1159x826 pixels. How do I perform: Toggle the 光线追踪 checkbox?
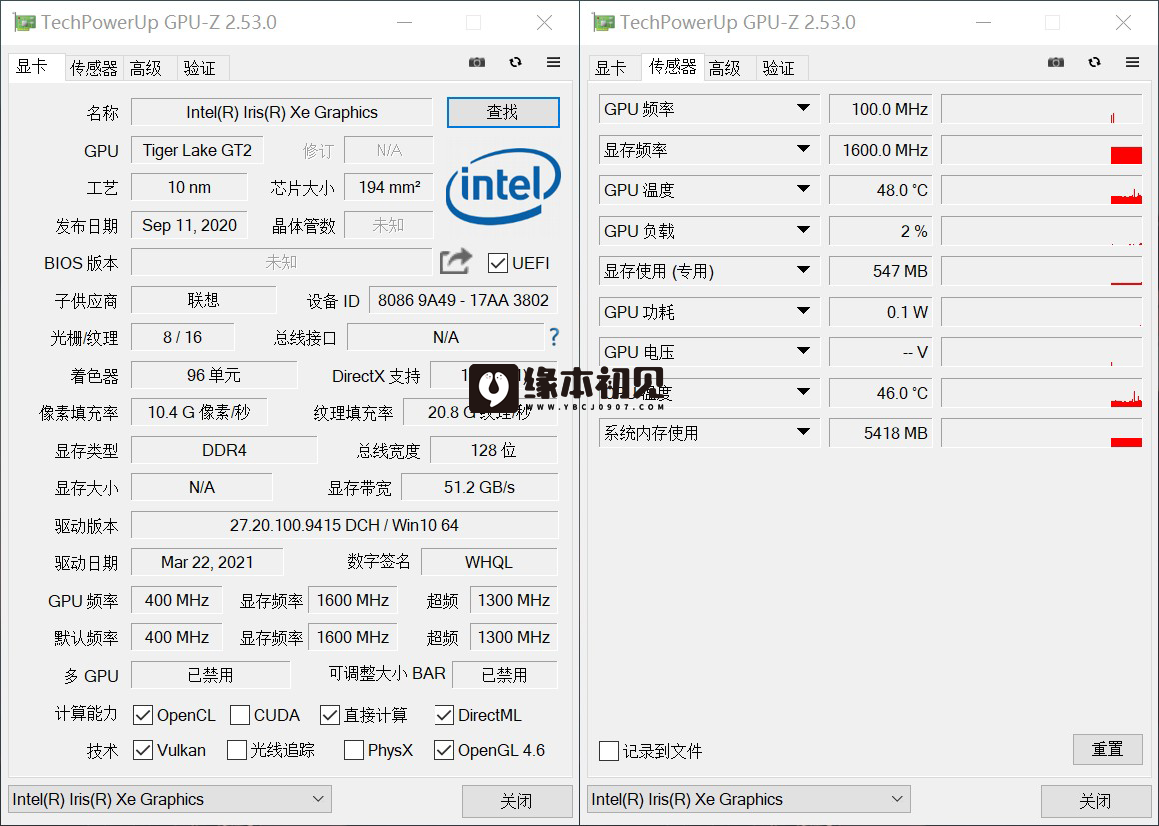(x=237, y=750)
